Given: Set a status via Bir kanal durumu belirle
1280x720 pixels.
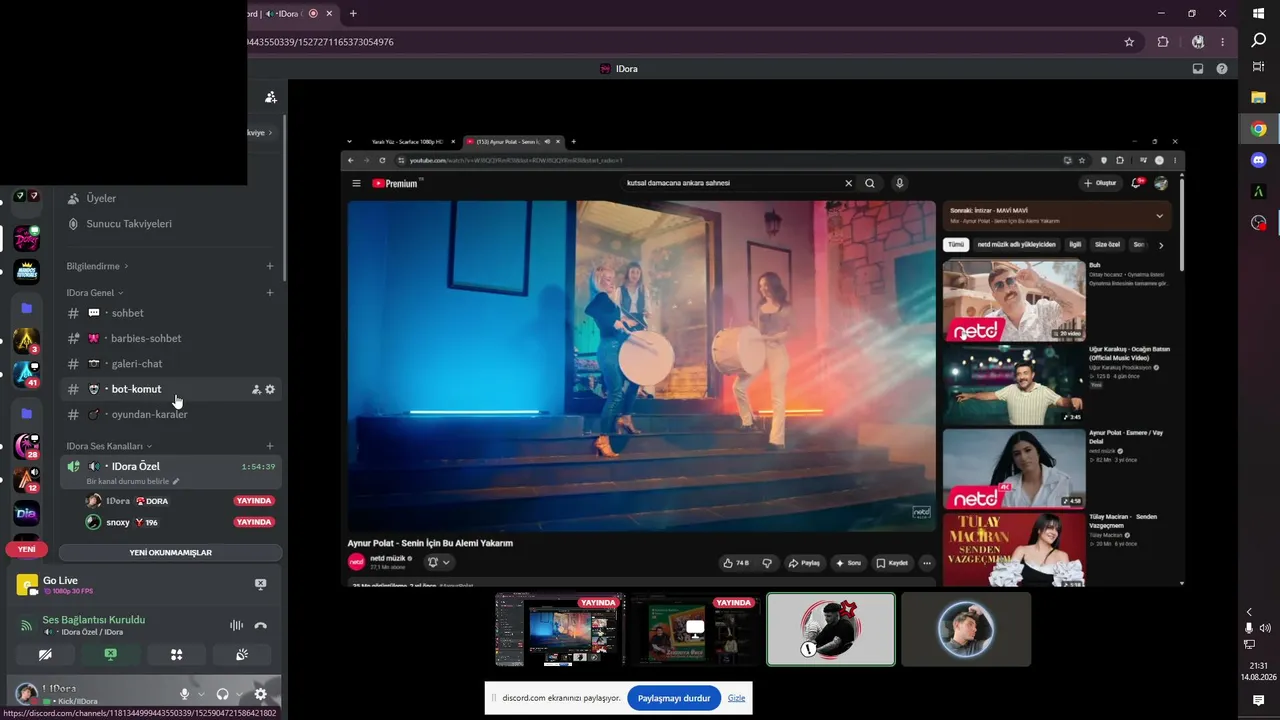Looking at the screenshot, I should click(133, 481).
